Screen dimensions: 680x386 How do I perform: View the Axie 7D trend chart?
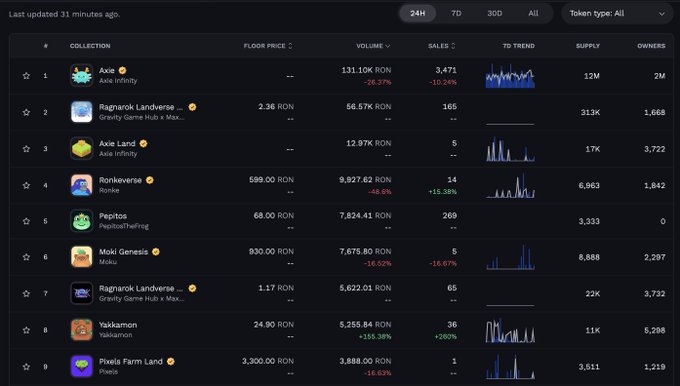pyautogui.click(x=510, y=76)
